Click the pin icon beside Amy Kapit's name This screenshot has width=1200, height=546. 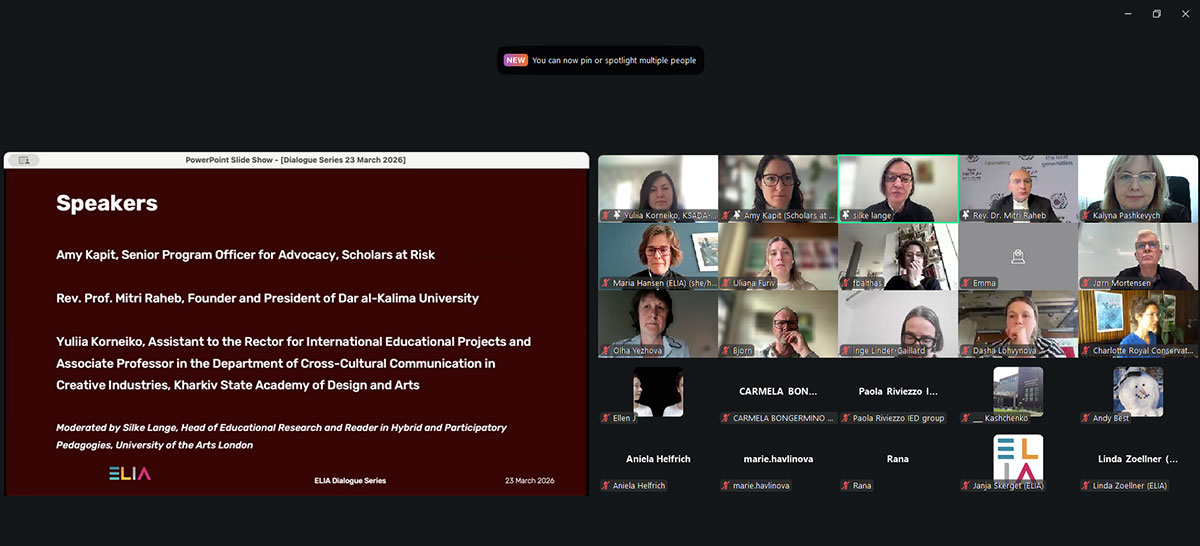pos(737,215)
